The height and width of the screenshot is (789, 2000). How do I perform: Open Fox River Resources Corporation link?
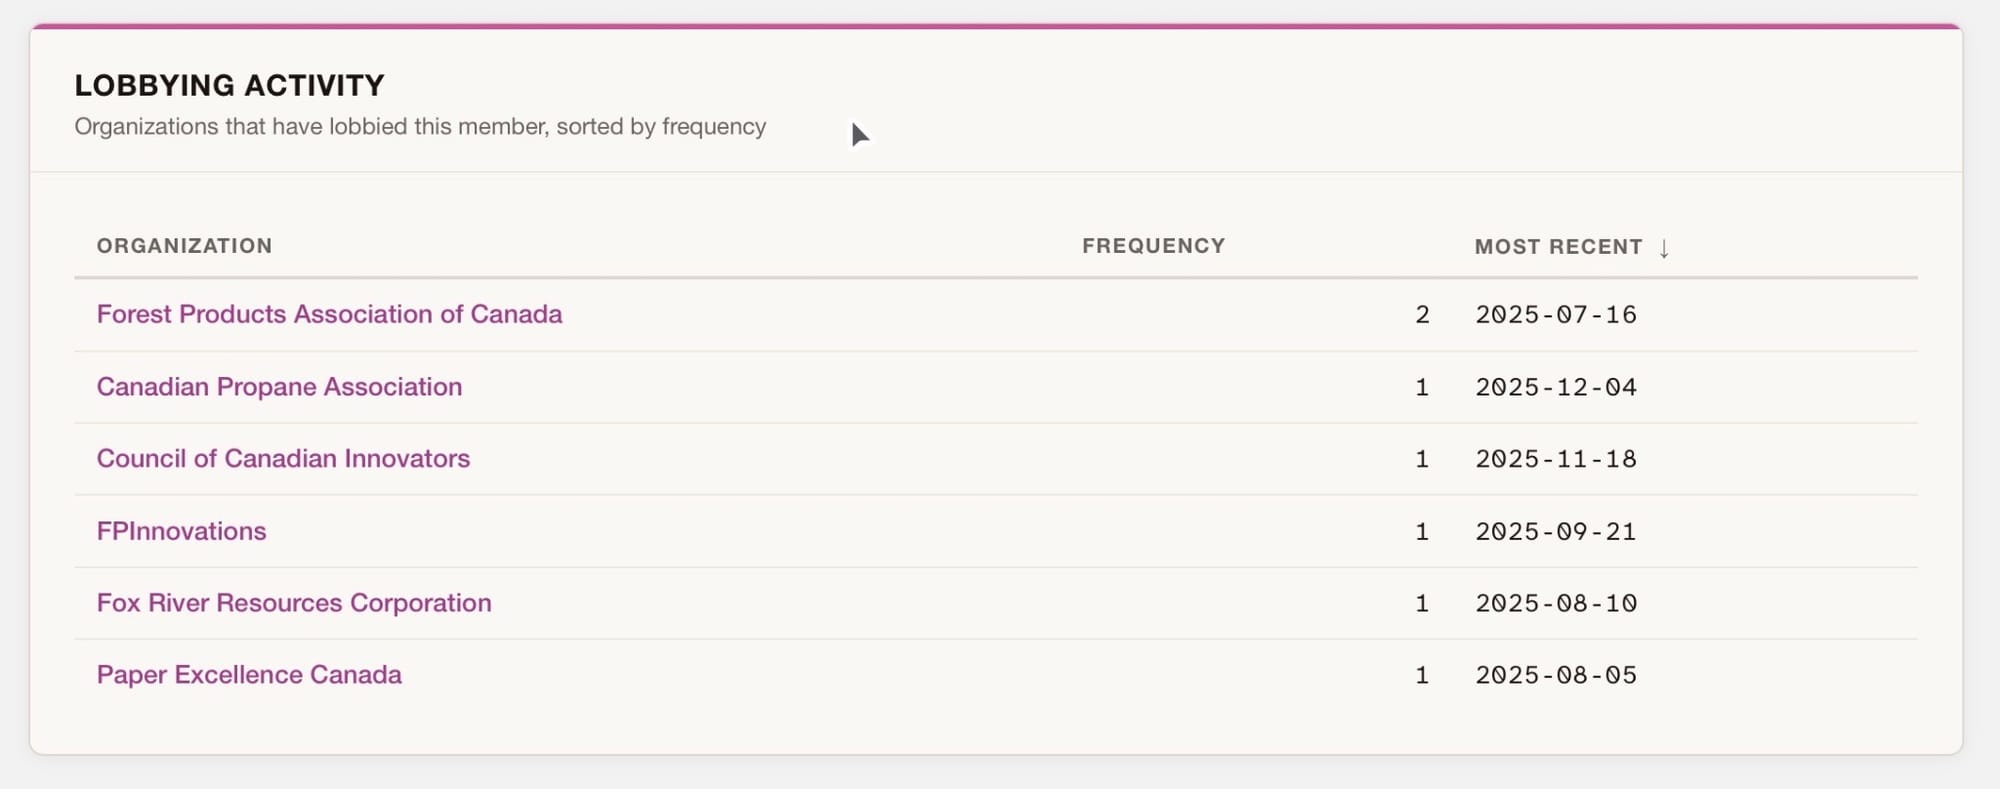tap(294, 603)
